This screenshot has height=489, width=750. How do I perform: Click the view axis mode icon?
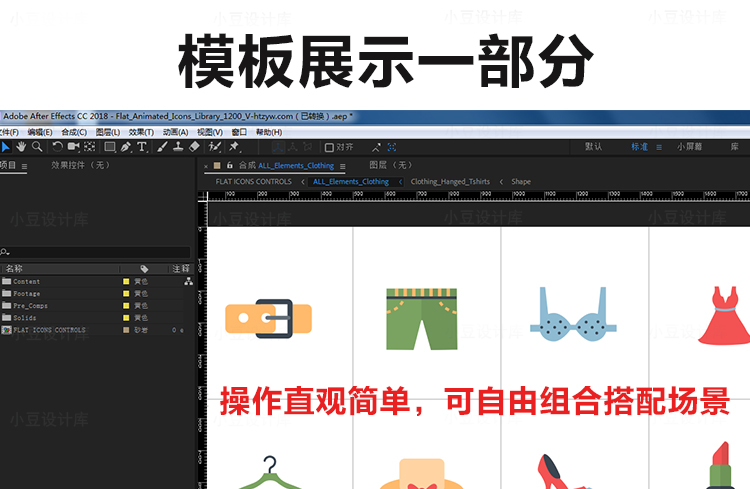[308, 147]
